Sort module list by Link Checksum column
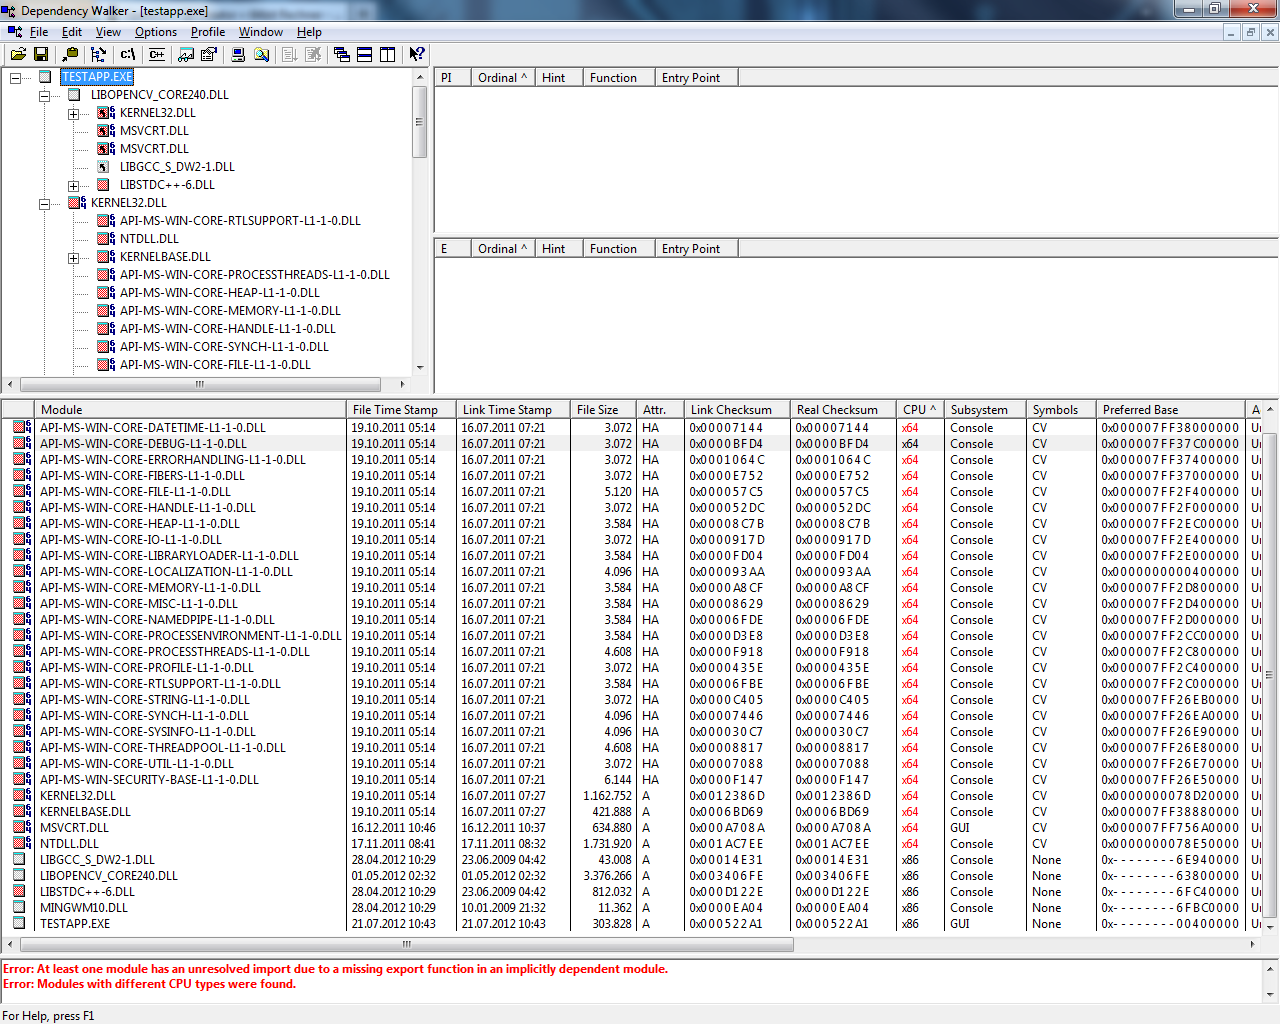 [x=737, y=409]
